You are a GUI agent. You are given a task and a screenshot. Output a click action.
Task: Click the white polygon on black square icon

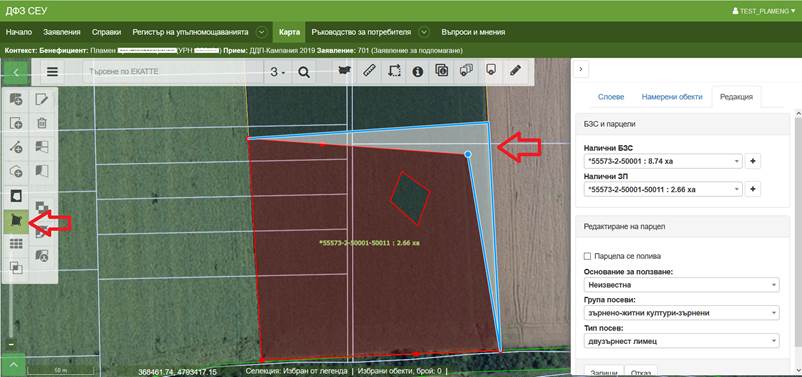pos(16,196)
